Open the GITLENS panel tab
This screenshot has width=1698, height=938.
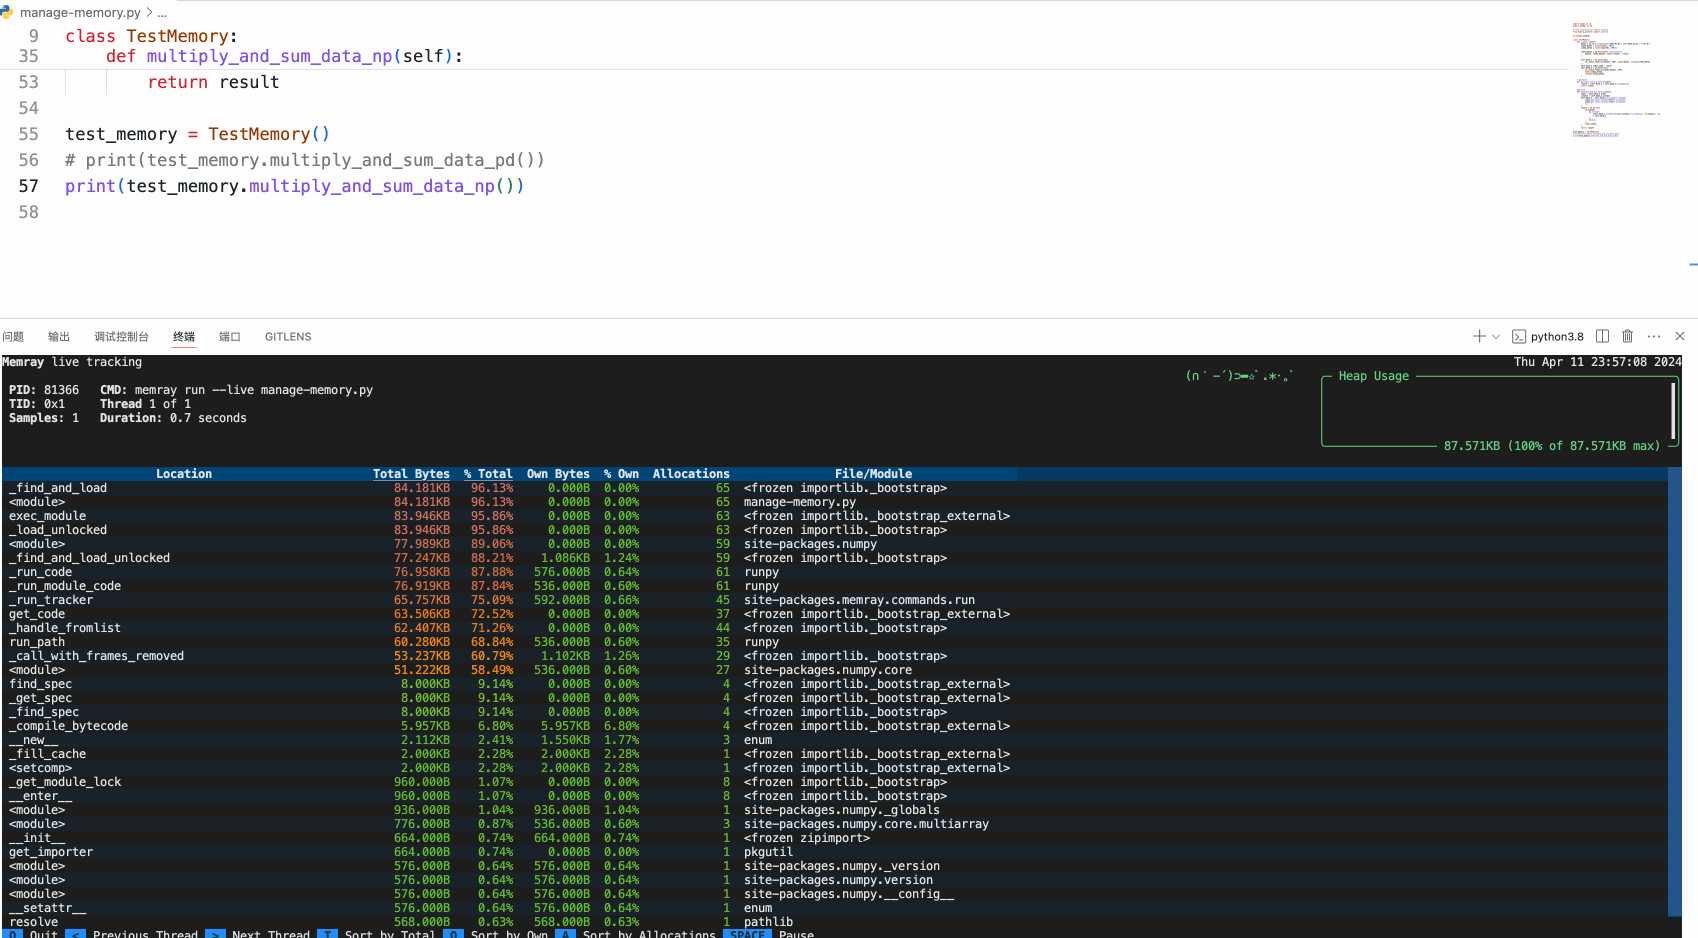pyautogui.click(x=288, y=337)
